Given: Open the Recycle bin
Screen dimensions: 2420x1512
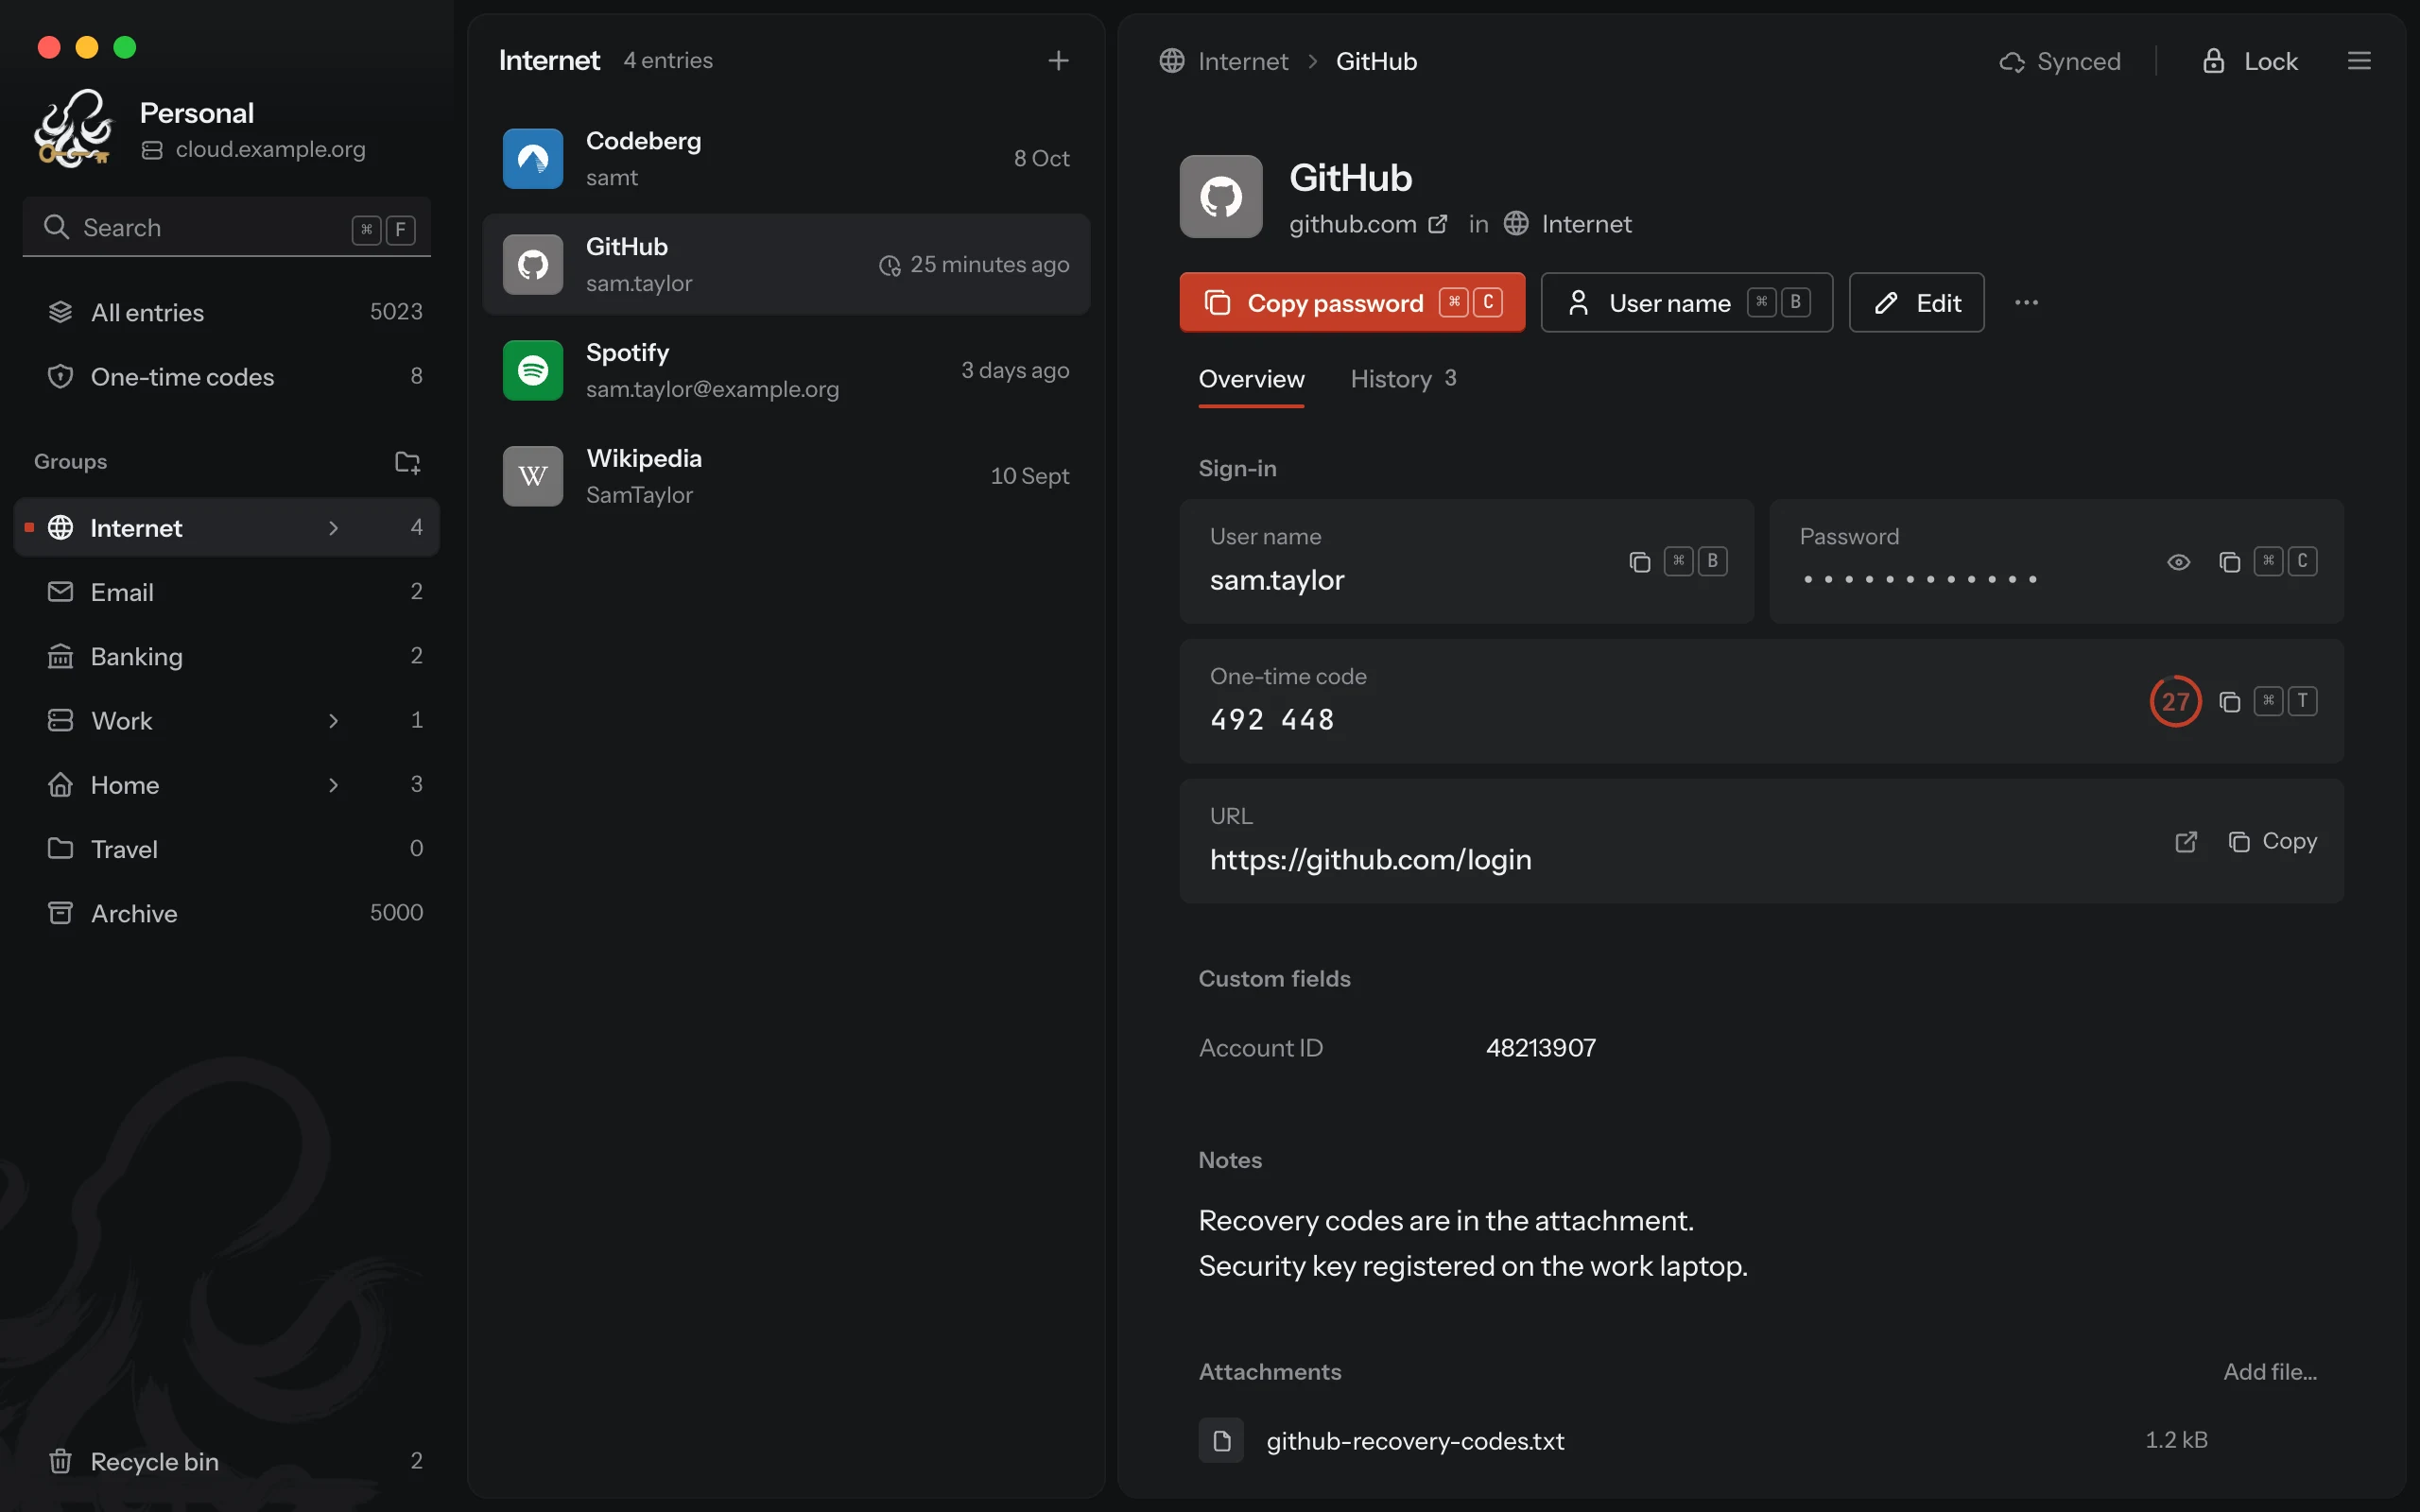Looking at the screenshot, I should 227,1461.
